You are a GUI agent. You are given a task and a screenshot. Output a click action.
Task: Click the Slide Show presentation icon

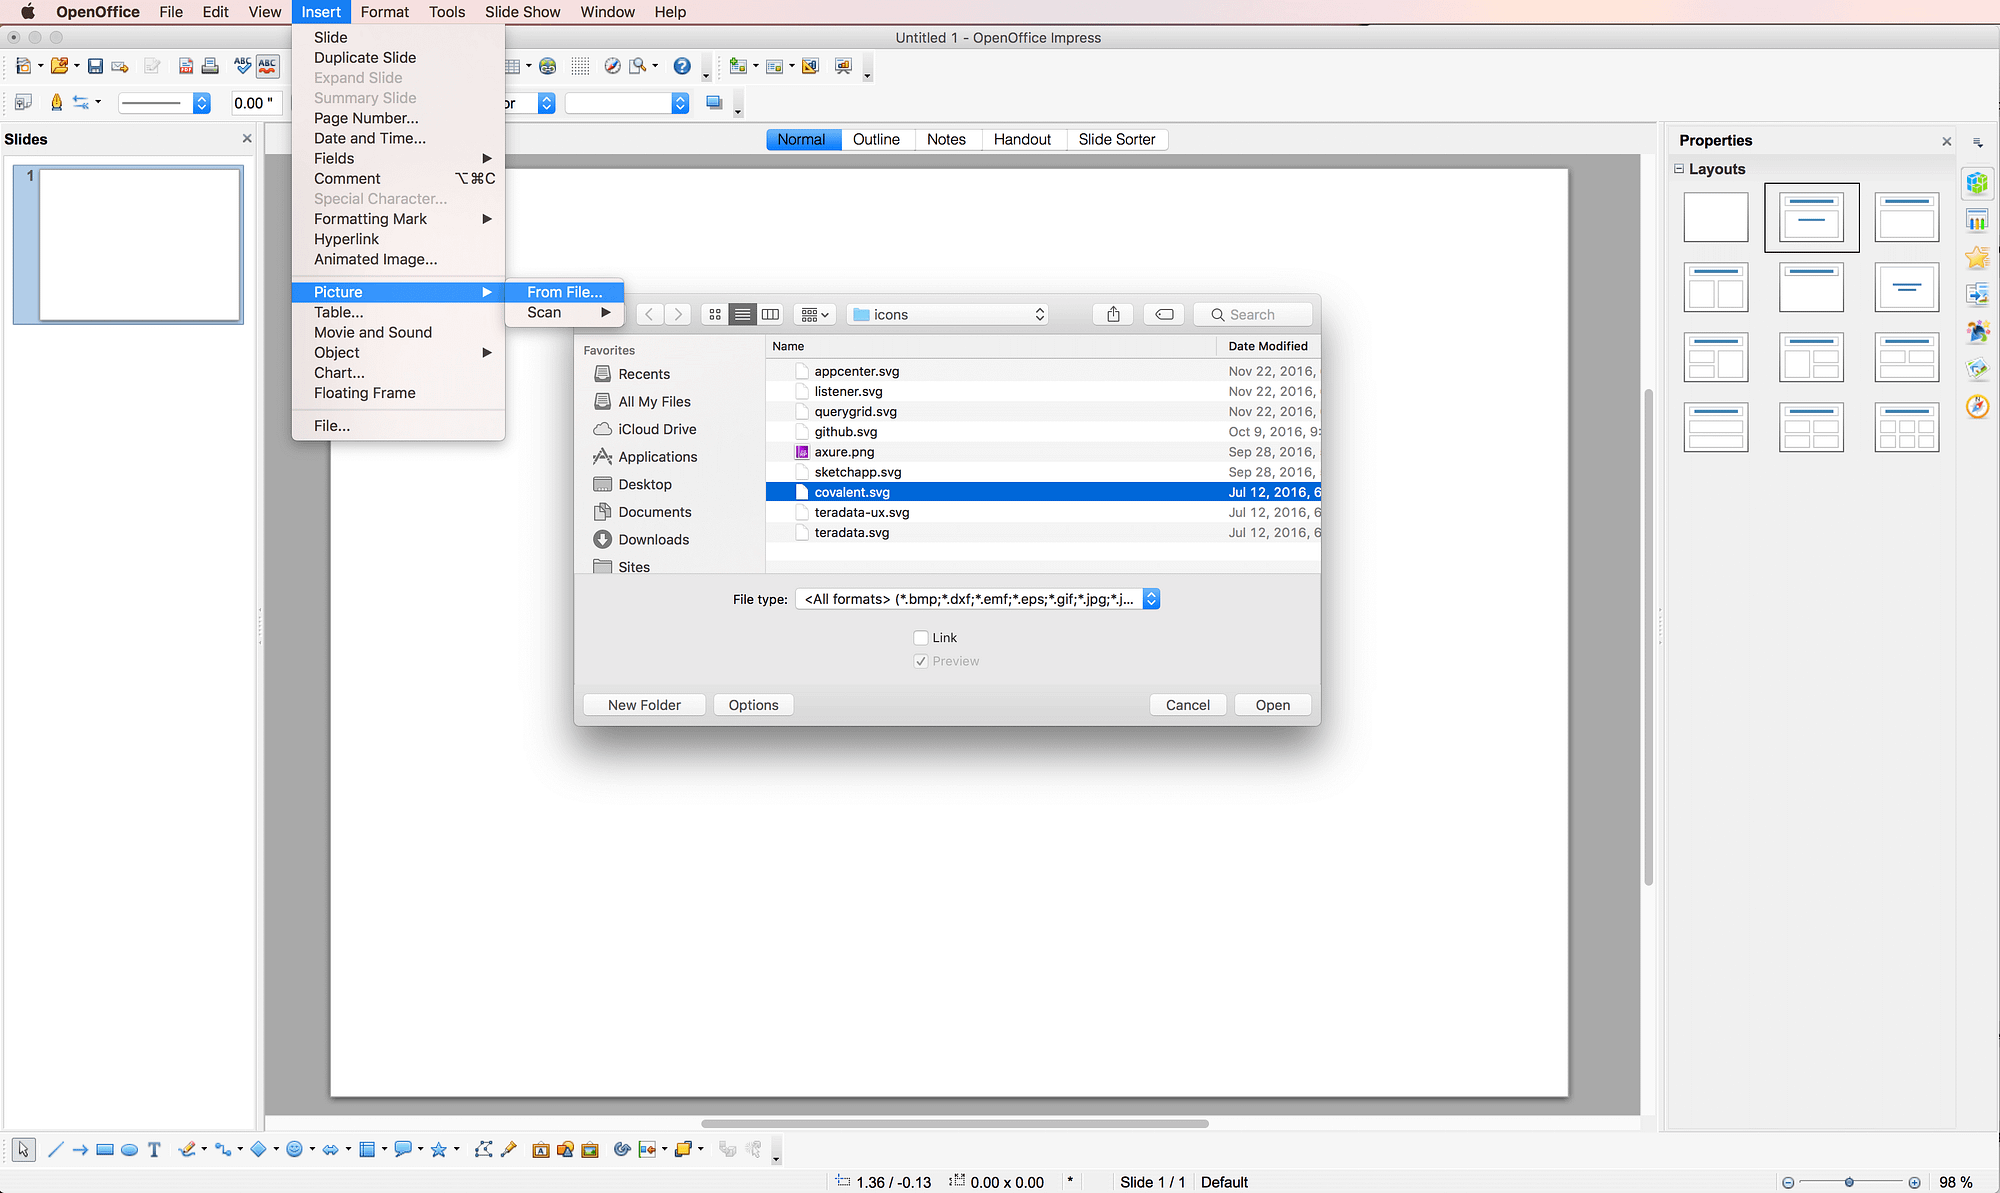(844, 66)
